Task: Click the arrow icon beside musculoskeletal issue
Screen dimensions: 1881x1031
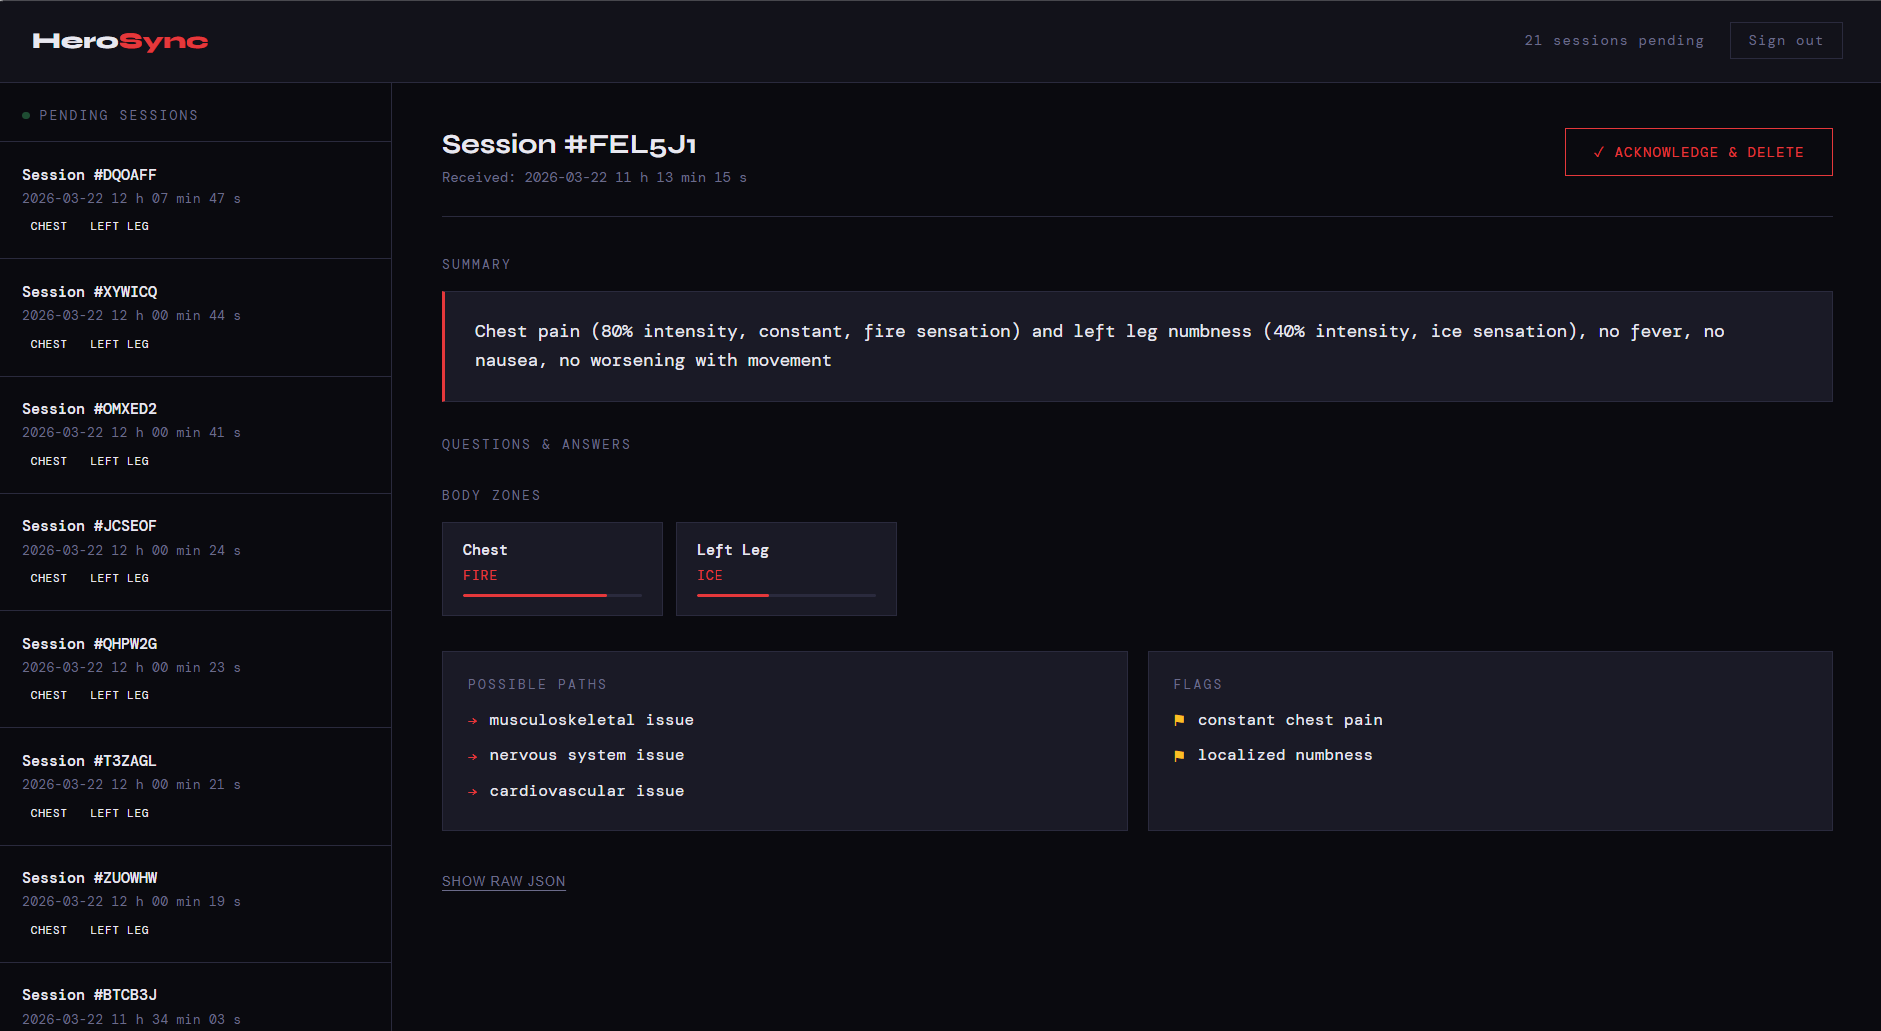Action: click(x=473, y=721)
